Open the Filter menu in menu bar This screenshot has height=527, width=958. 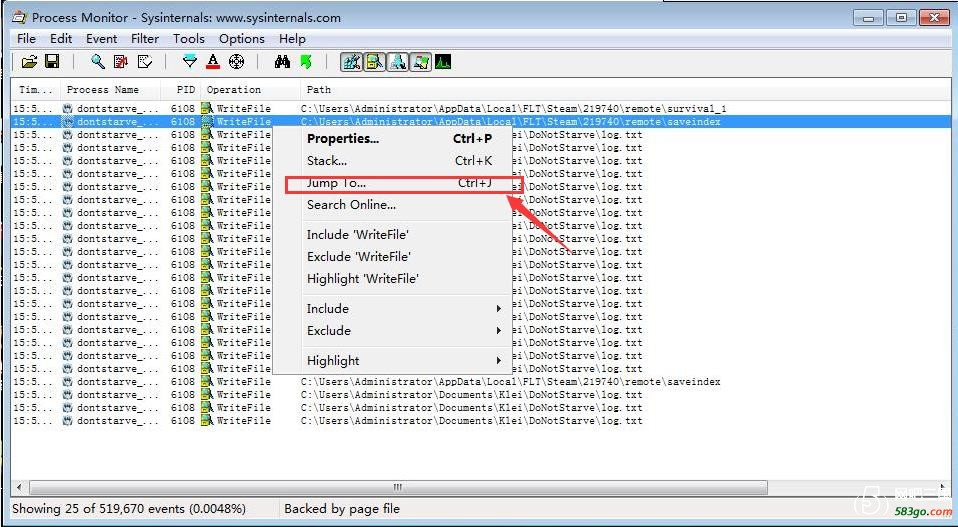point(145,38)
